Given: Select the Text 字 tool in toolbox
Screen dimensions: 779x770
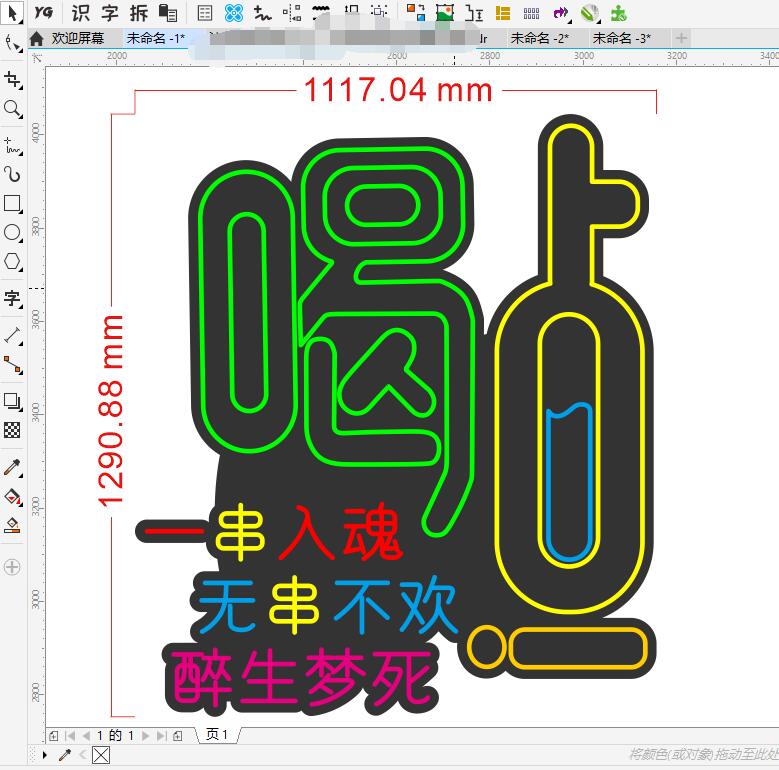Looking at the screenshot, I should point(12,299).
